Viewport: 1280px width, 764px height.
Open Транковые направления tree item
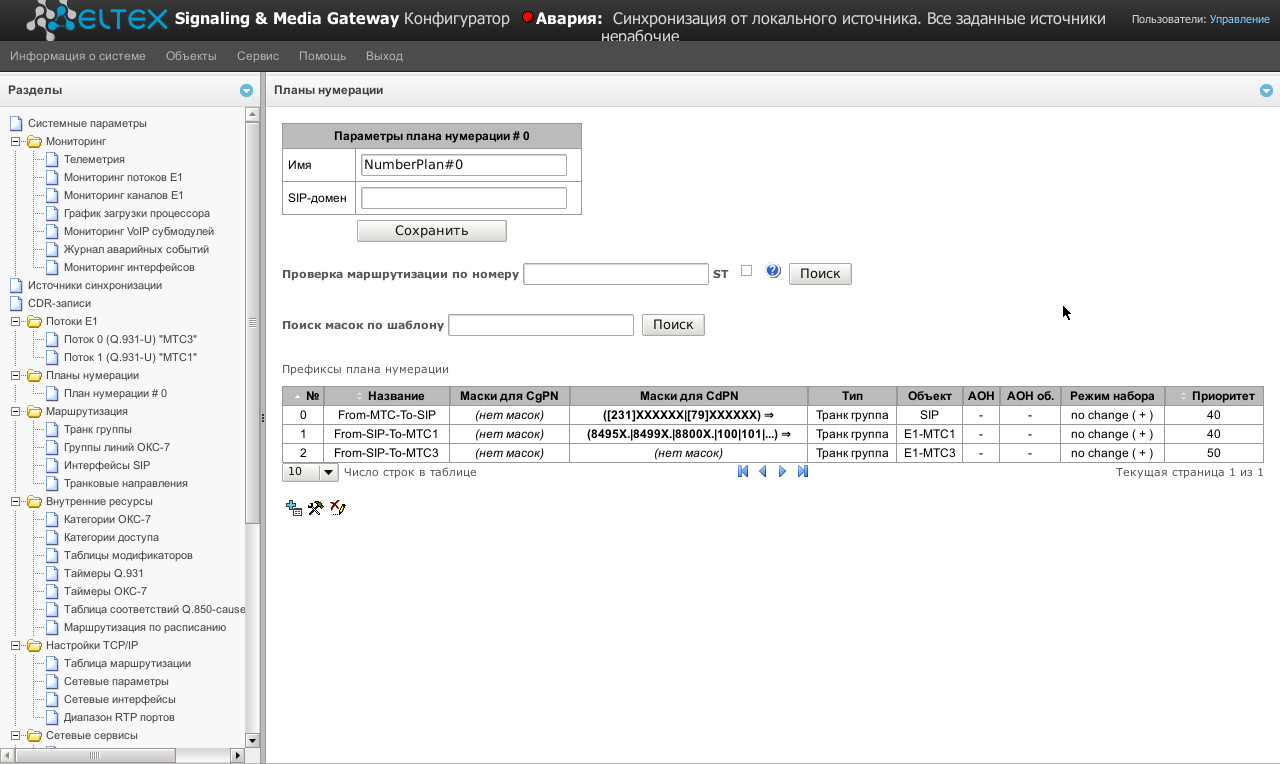(126, 483)
